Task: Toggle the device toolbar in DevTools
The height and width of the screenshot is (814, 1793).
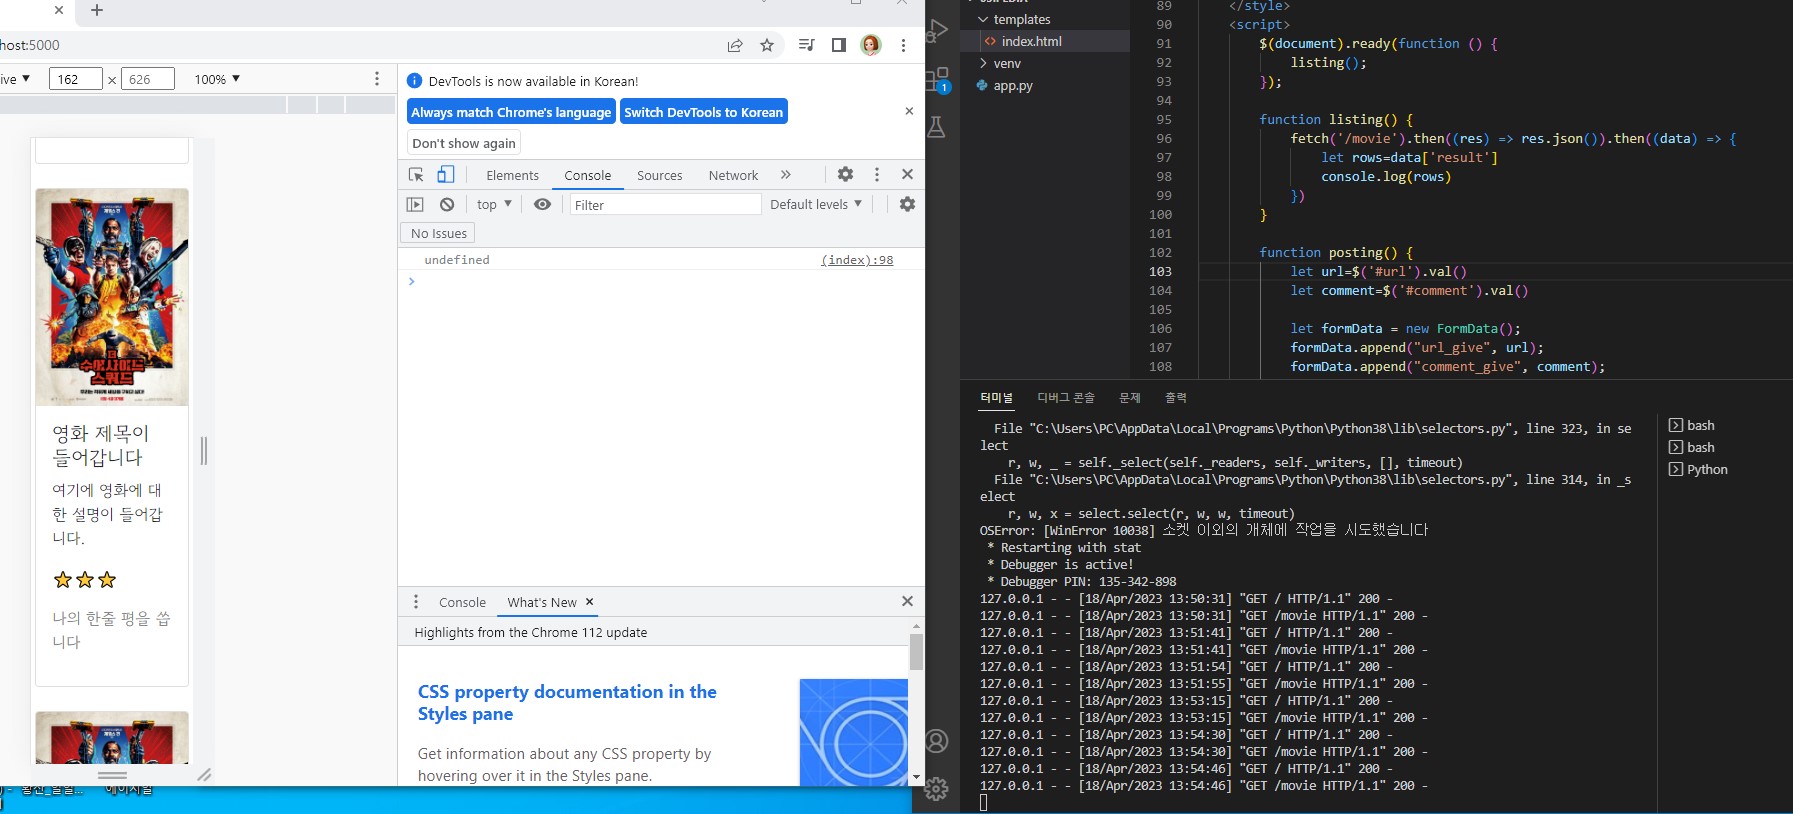Action: 445,175
